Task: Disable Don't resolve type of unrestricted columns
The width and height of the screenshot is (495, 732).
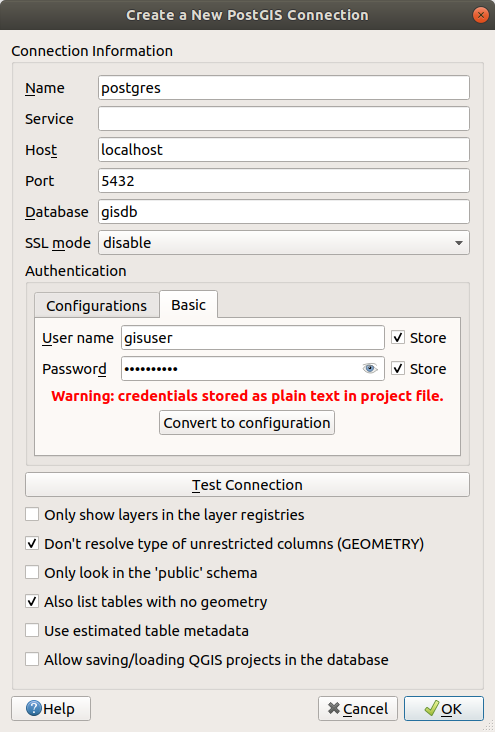Action: (x=32, y=543)
